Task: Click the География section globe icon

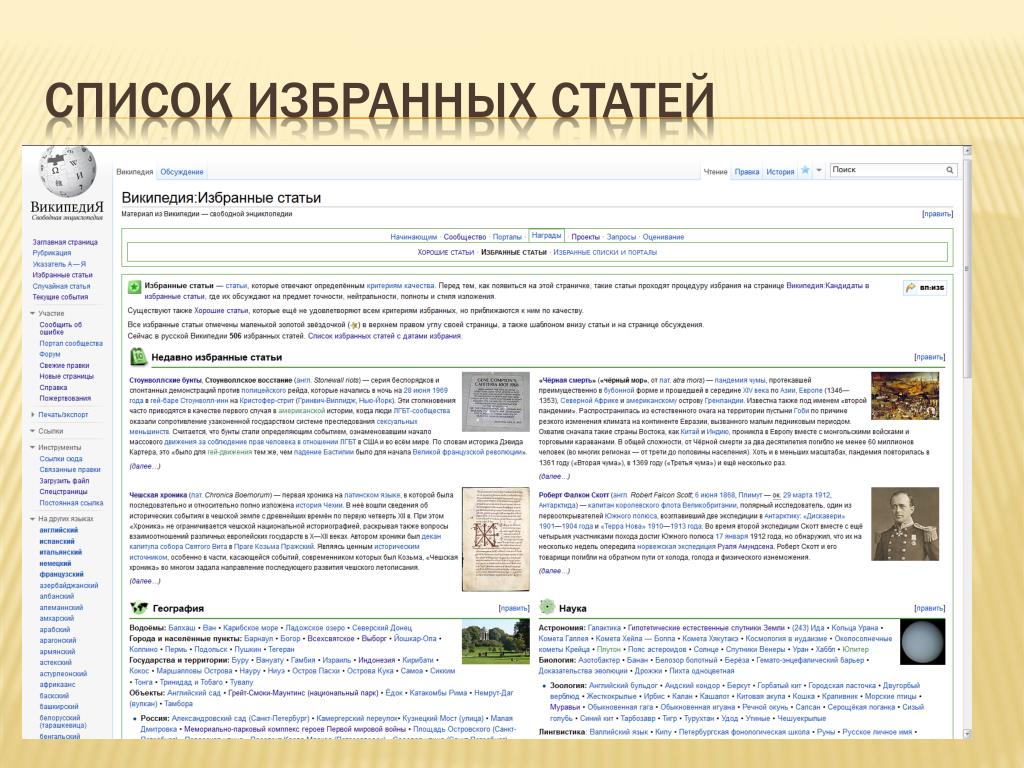Action: pos(138,607)
